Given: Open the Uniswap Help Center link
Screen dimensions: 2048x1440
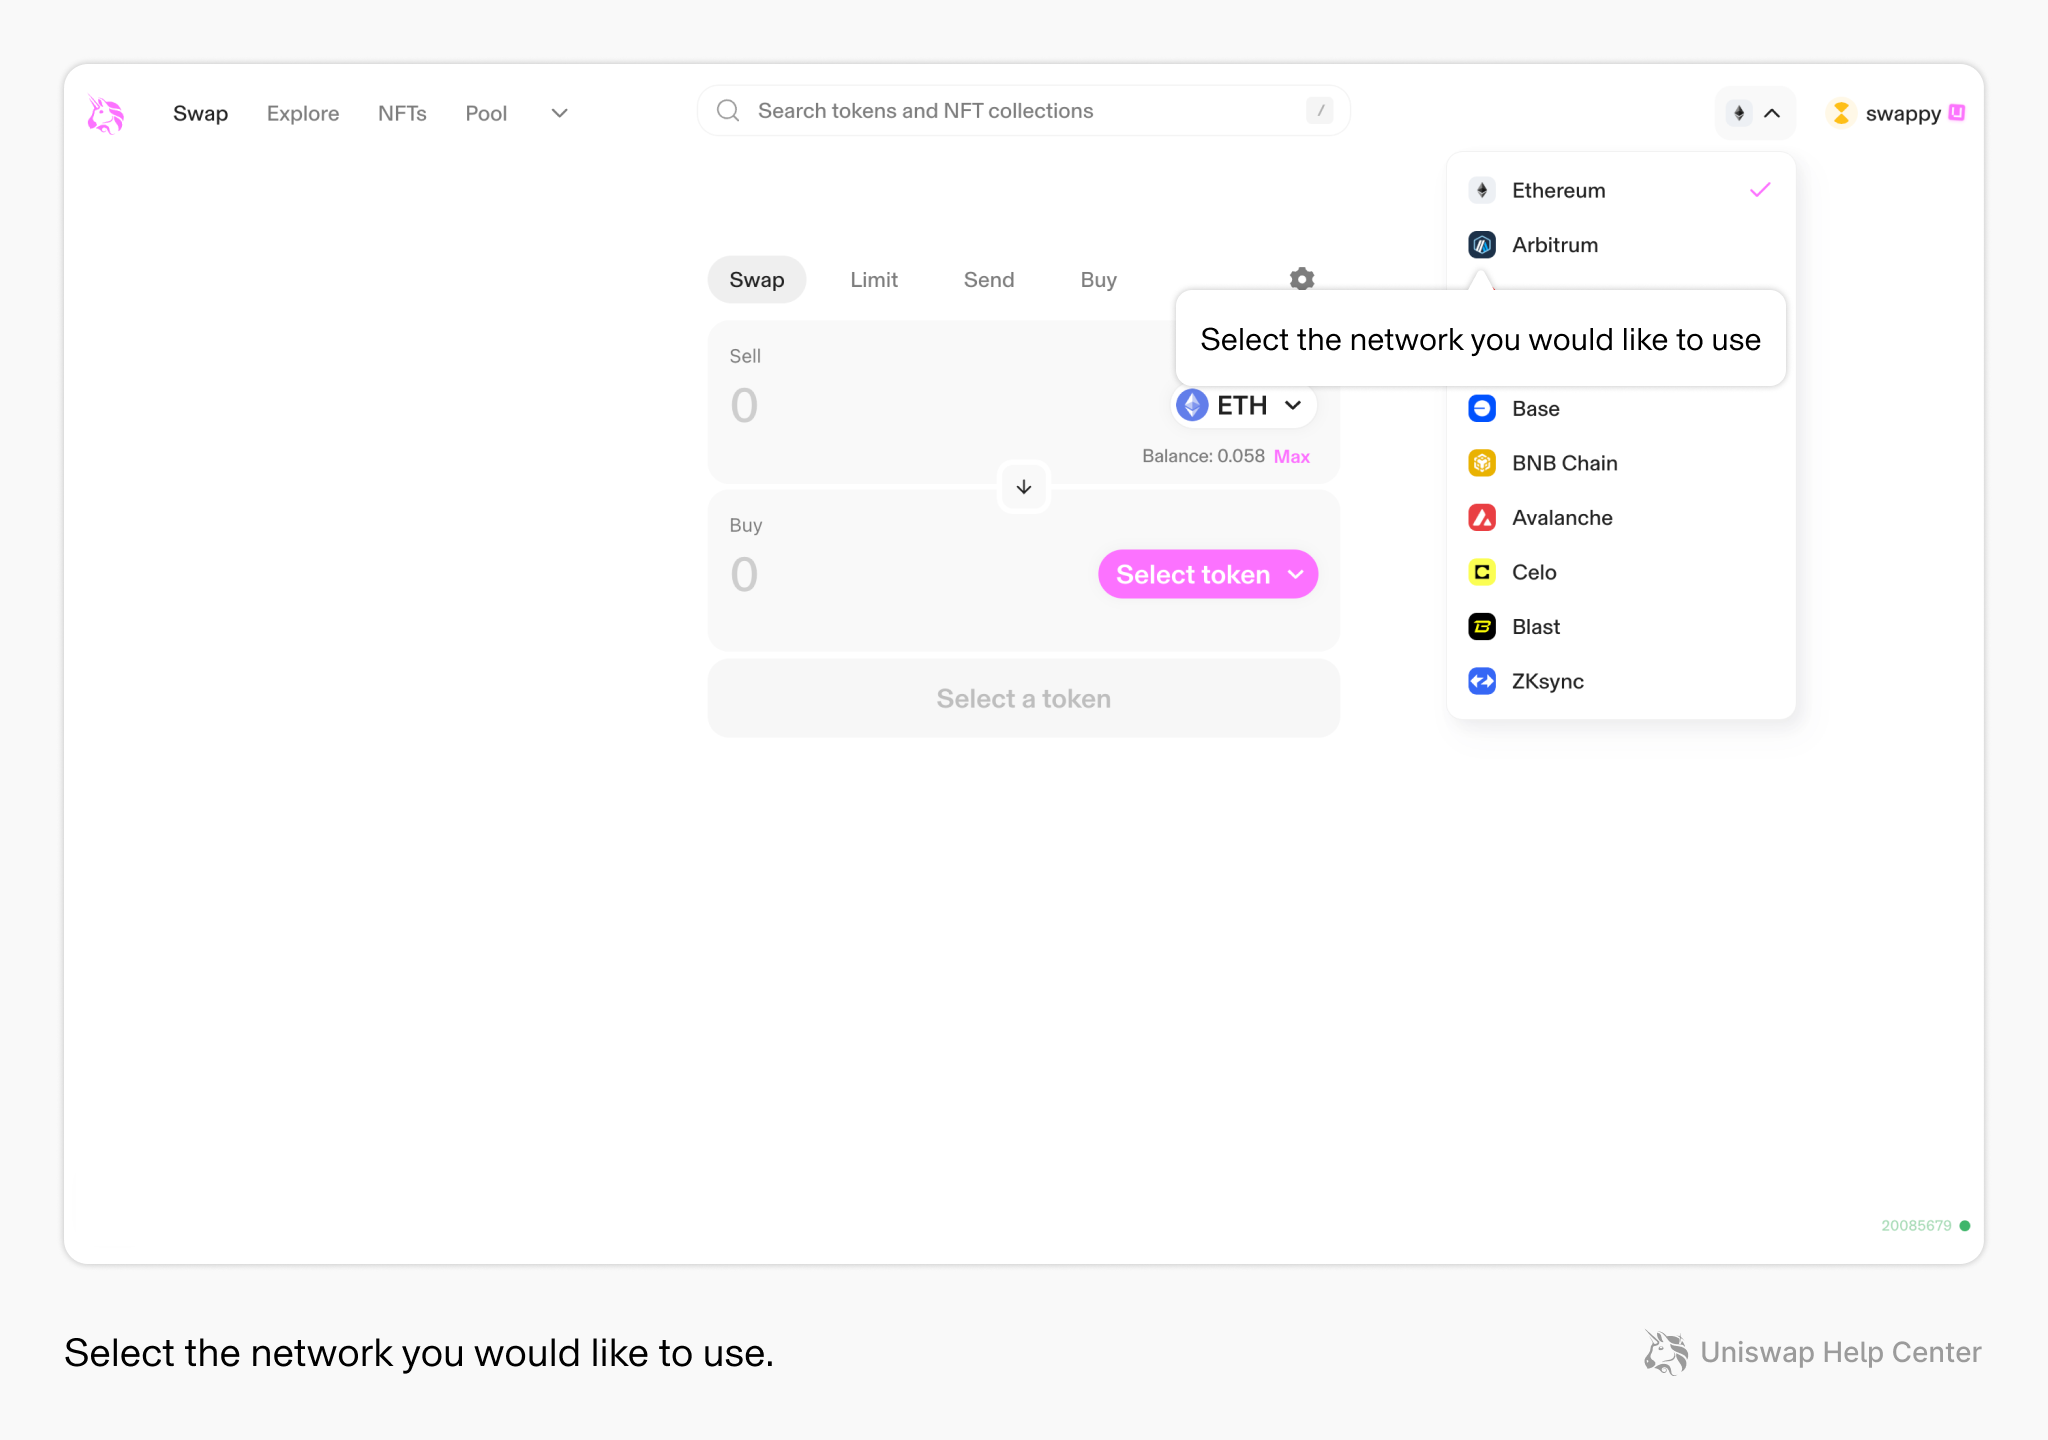Looking at the screenshot, I should click(x=1840, y=1352).
